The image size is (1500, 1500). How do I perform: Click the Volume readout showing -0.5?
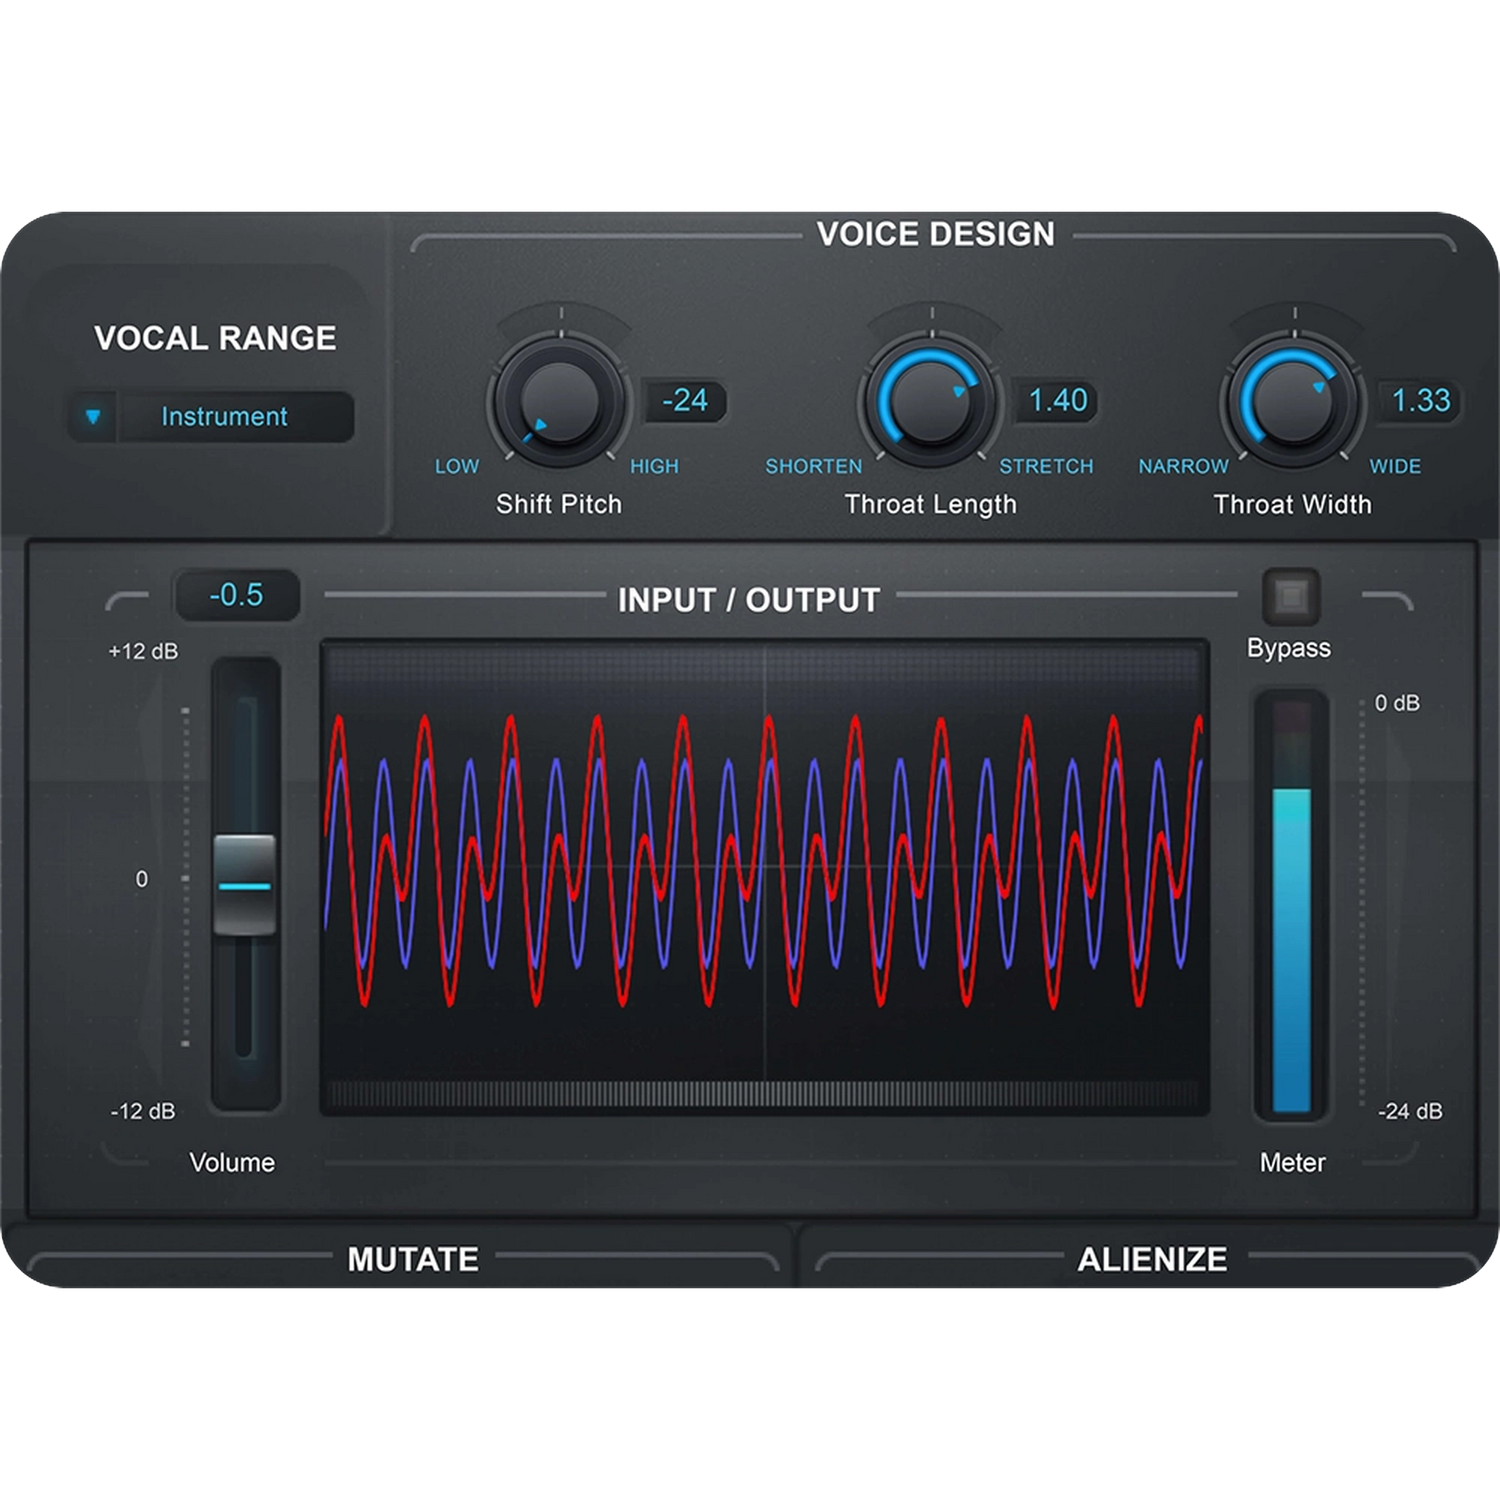click(x=237, y=595)
